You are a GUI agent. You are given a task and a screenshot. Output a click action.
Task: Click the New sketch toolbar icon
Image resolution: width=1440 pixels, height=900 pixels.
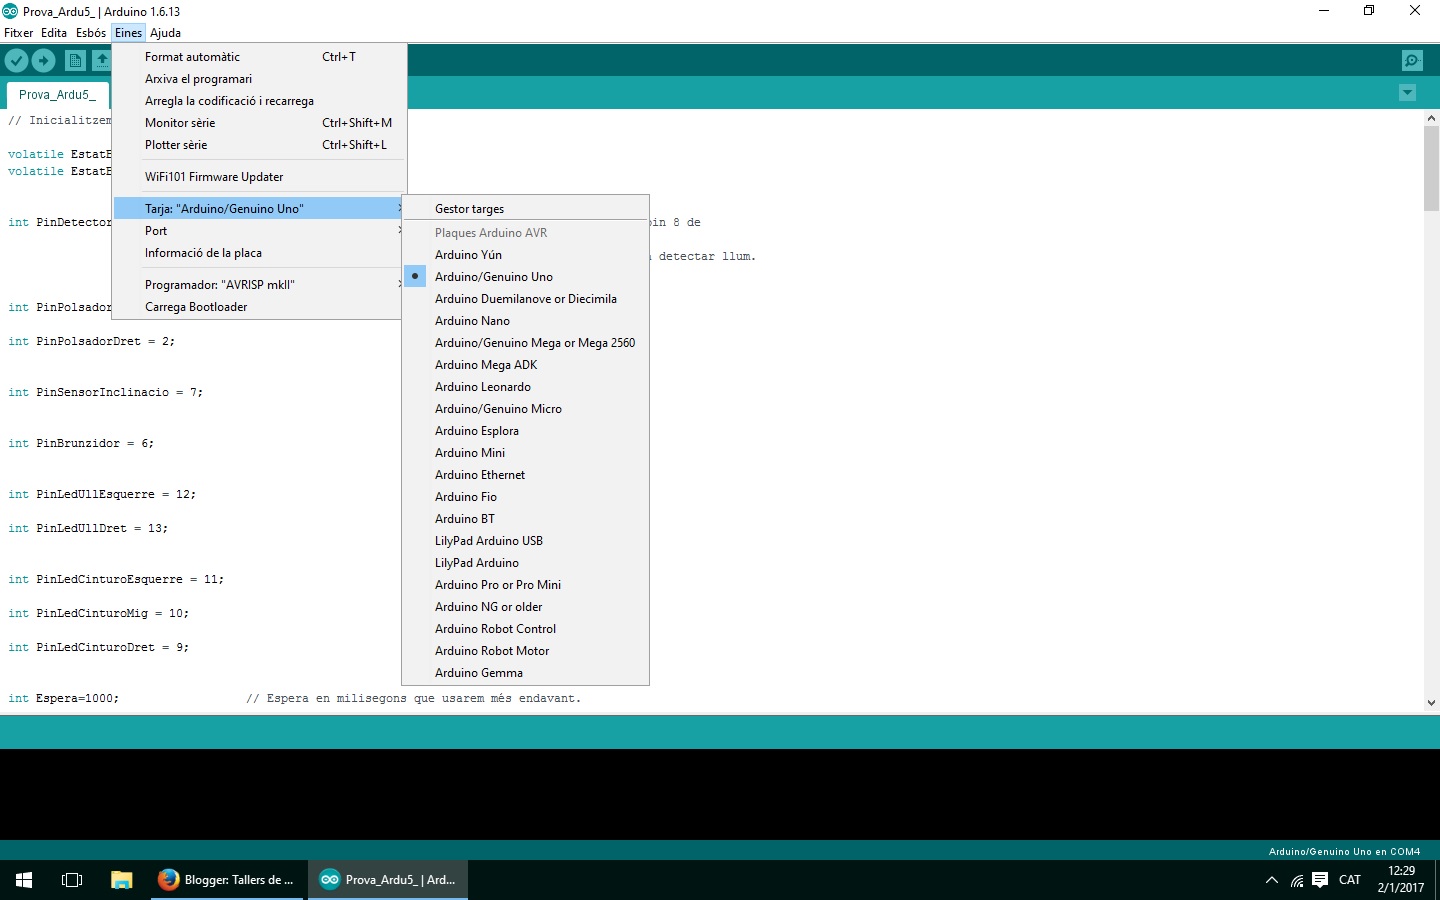[75, 61]
